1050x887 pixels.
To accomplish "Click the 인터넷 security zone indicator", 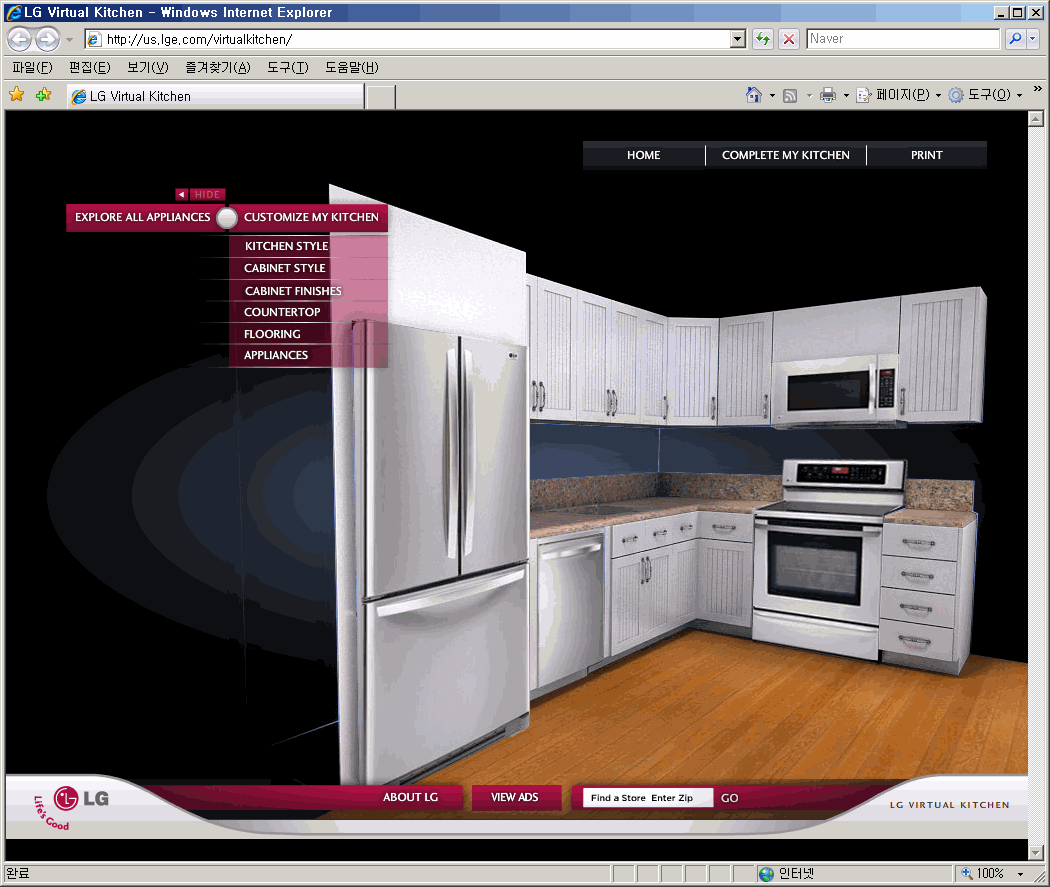I will 787,873.
